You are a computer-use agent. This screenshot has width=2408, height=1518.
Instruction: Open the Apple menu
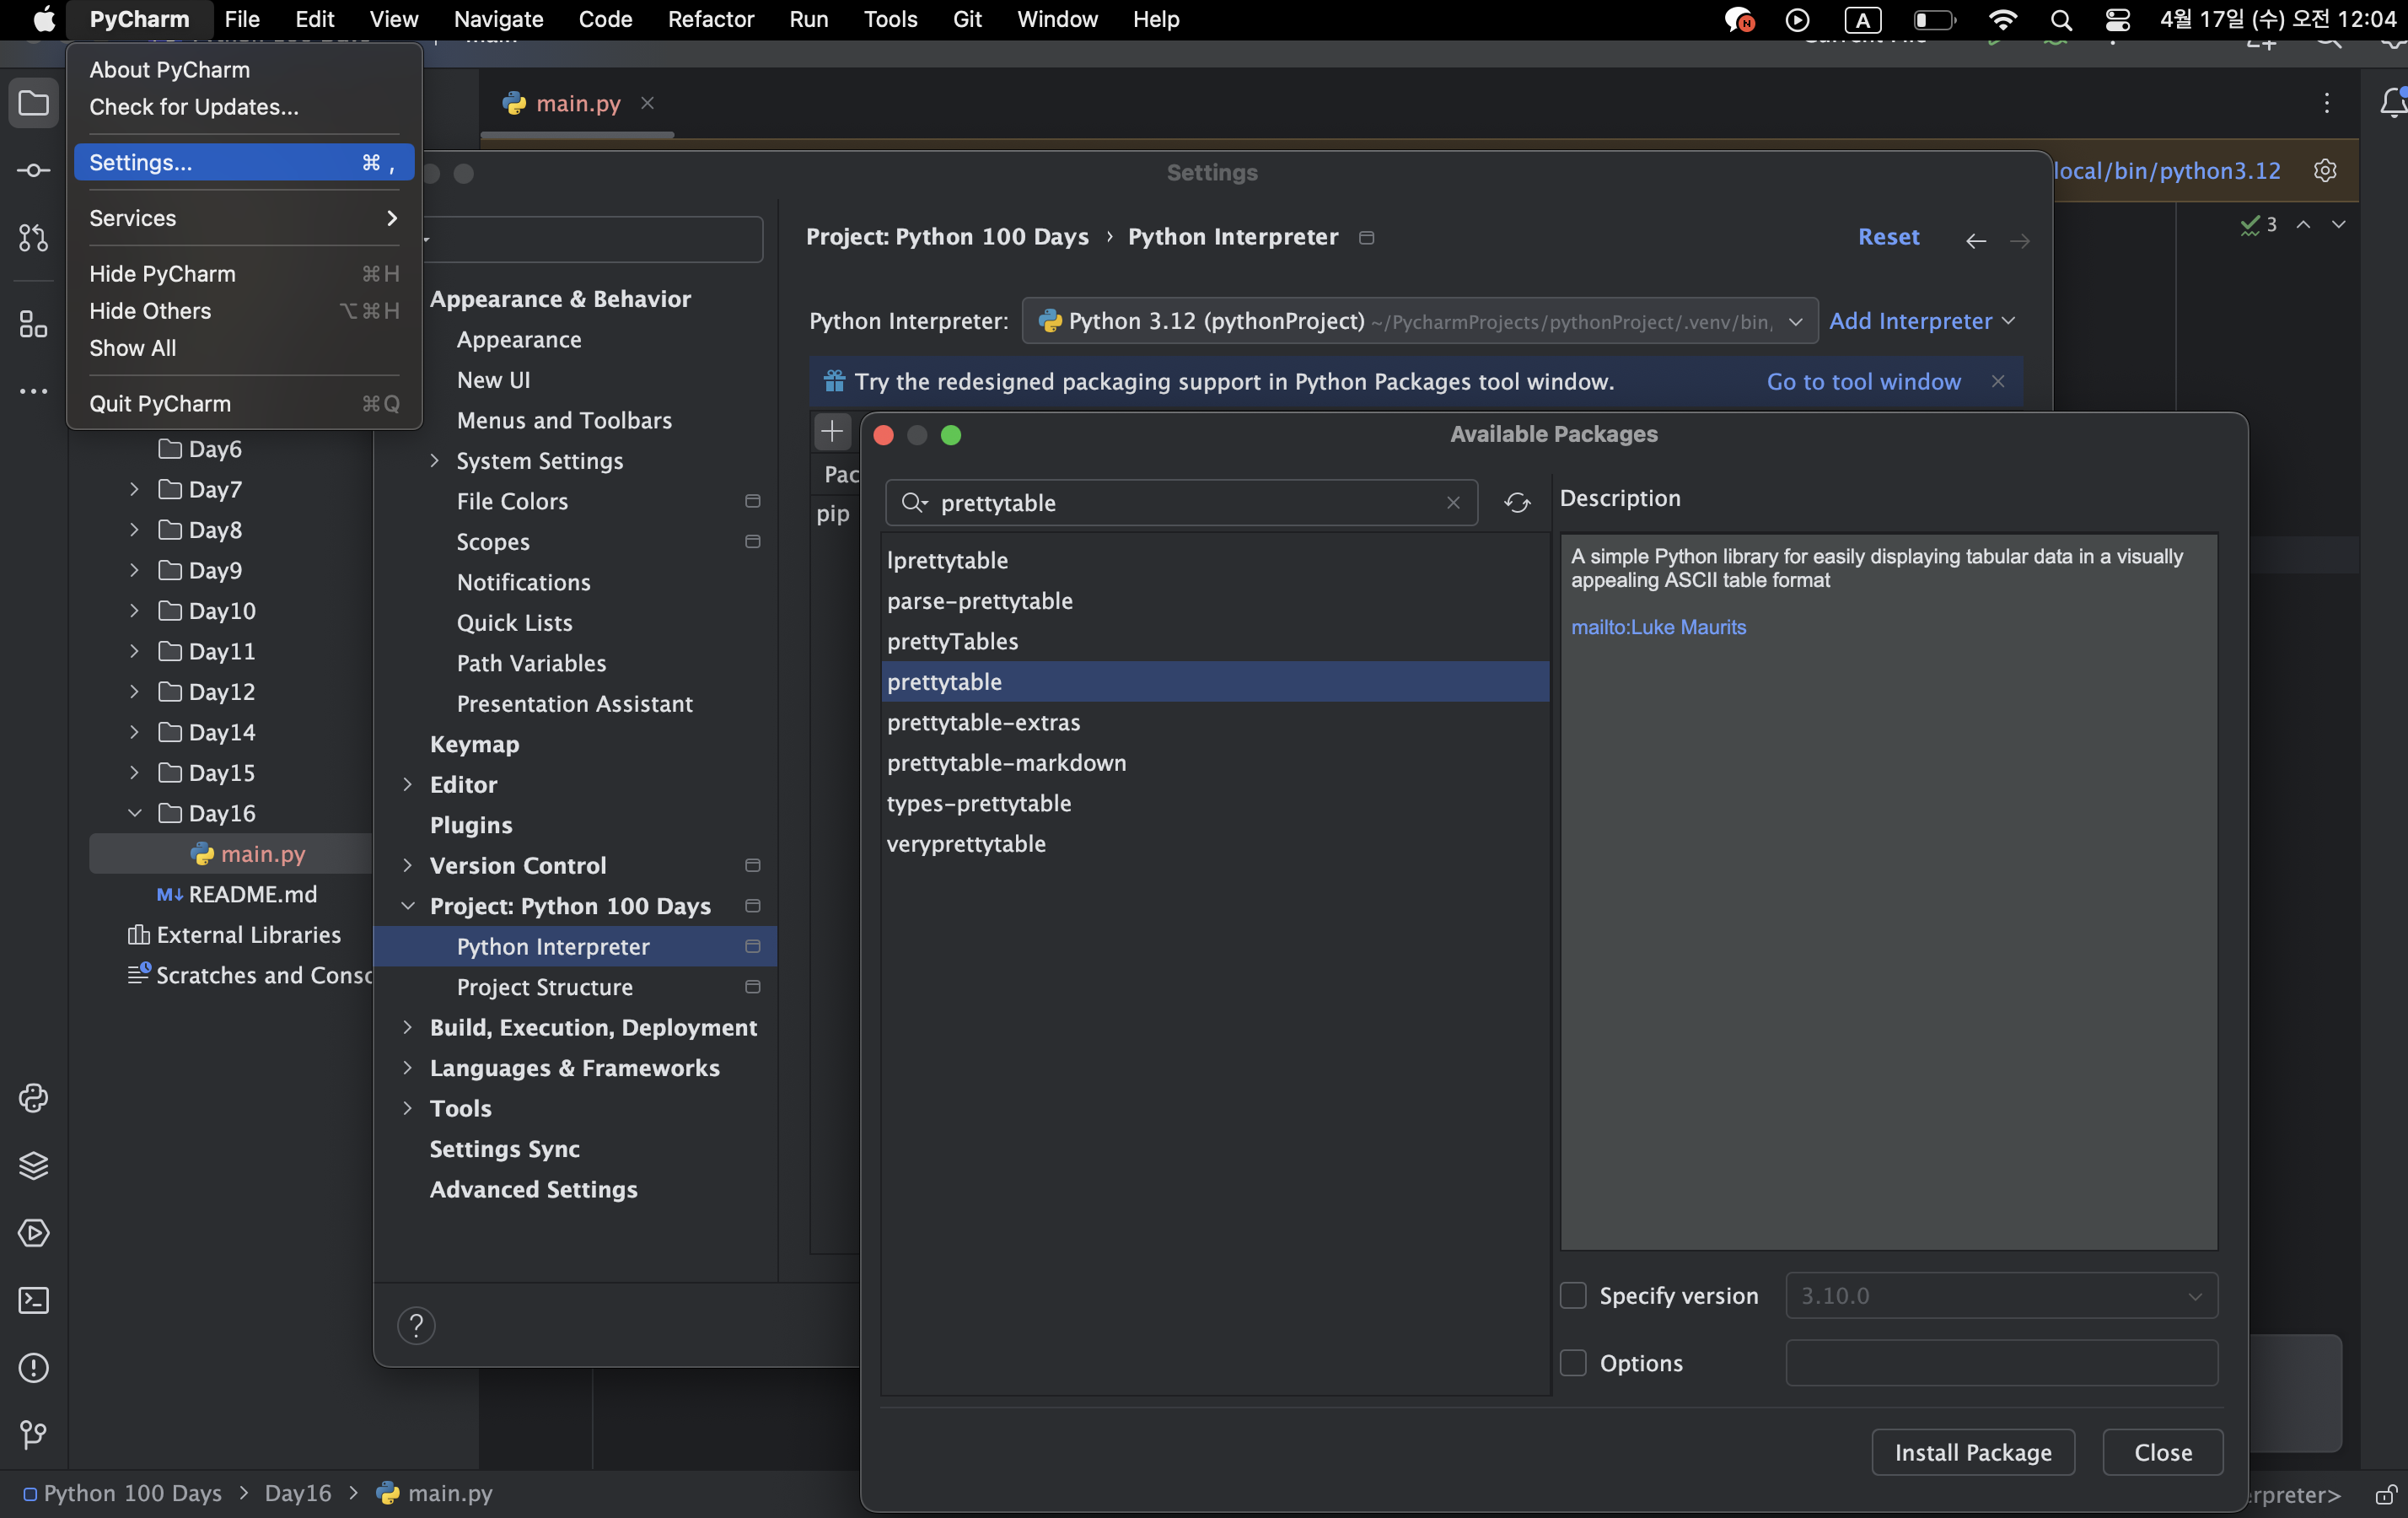[x=43, y=20]
